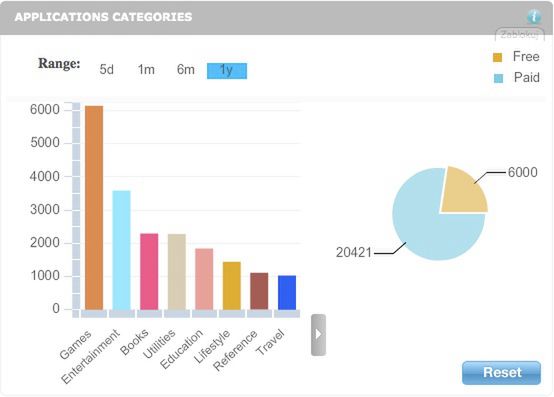
Task: Click the salmon Education bar
Action: point(204,279)
